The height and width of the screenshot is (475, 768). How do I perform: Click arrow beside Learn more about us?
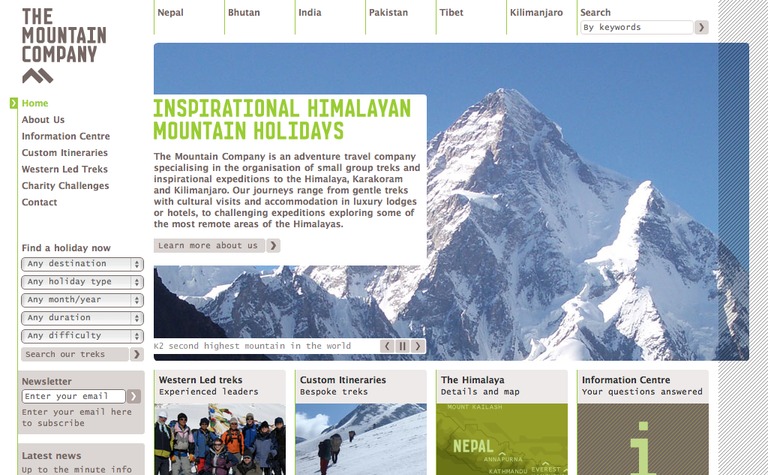pyautogui.click(x=273, y=245)
